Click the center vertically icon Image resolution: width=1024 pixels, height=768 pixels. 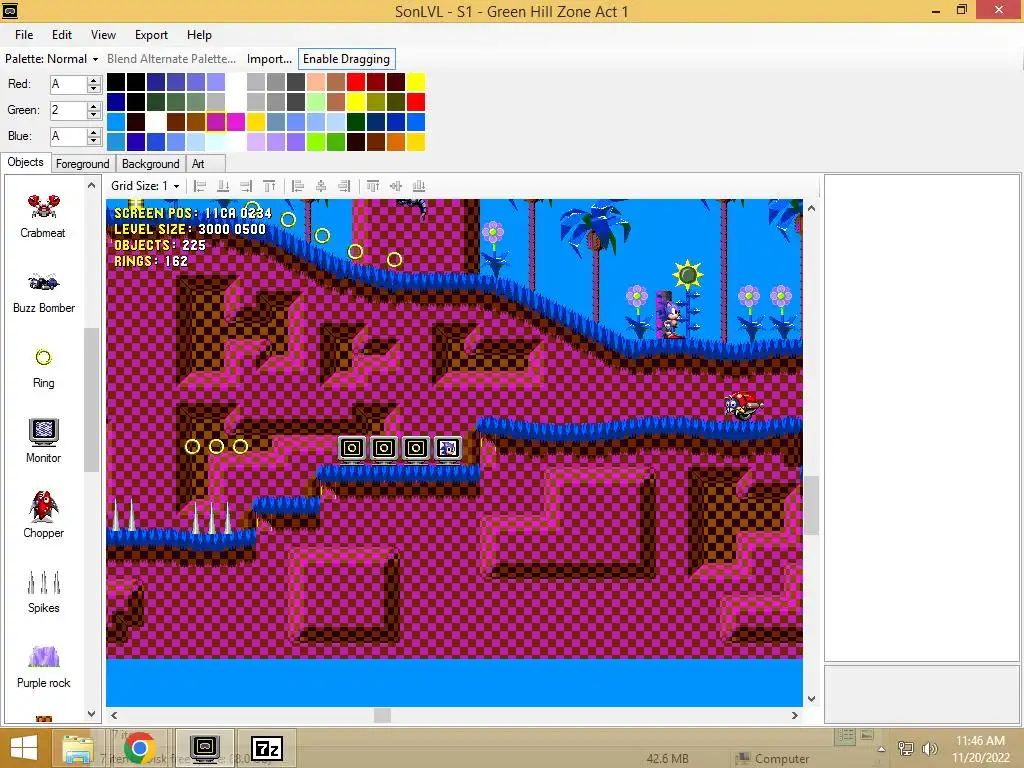click(x=396, y=186)
